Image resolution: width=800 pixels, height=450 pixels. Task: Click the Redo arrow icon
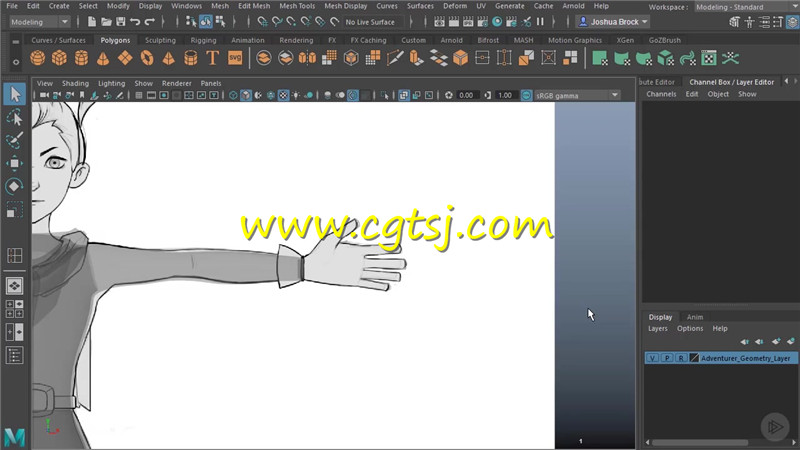pos(149,21)
